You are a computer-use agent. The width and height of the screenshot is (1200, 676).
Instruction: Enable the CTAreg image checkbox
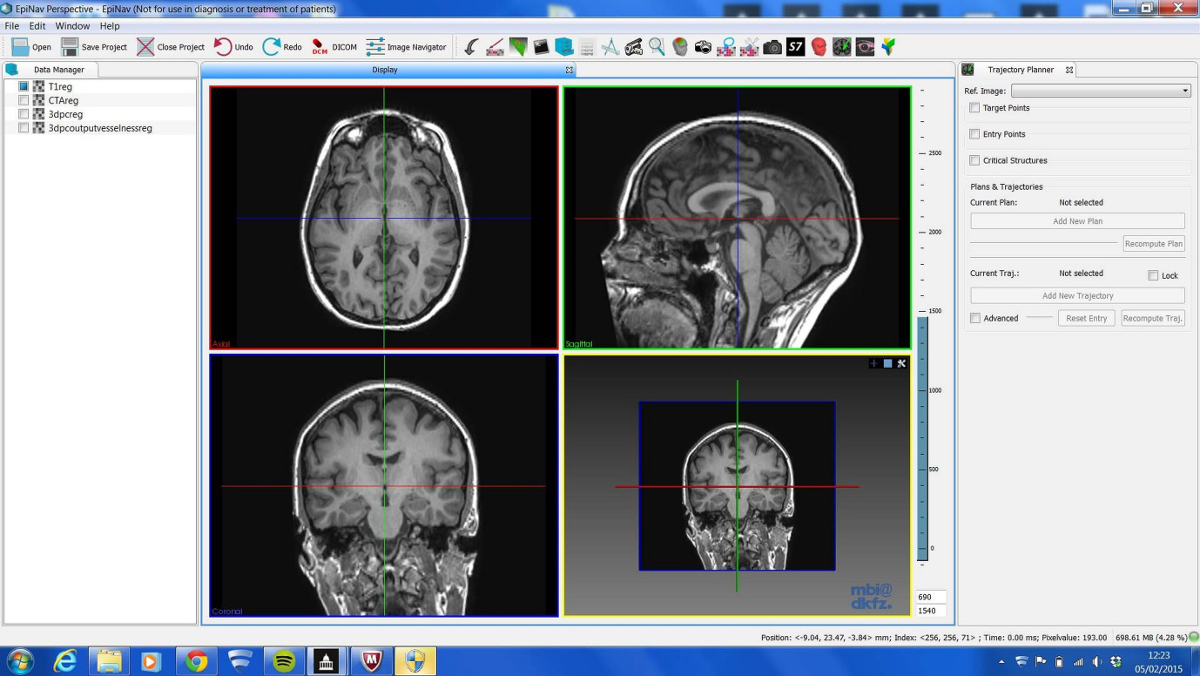coord(24,101)
